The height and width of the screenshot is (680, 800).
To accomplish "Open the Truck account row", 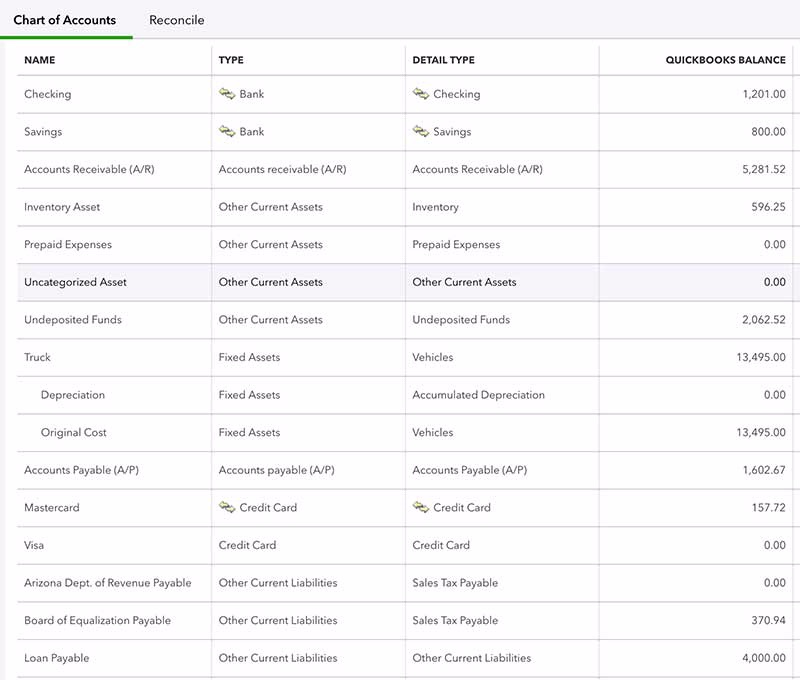I will [405, 357].
